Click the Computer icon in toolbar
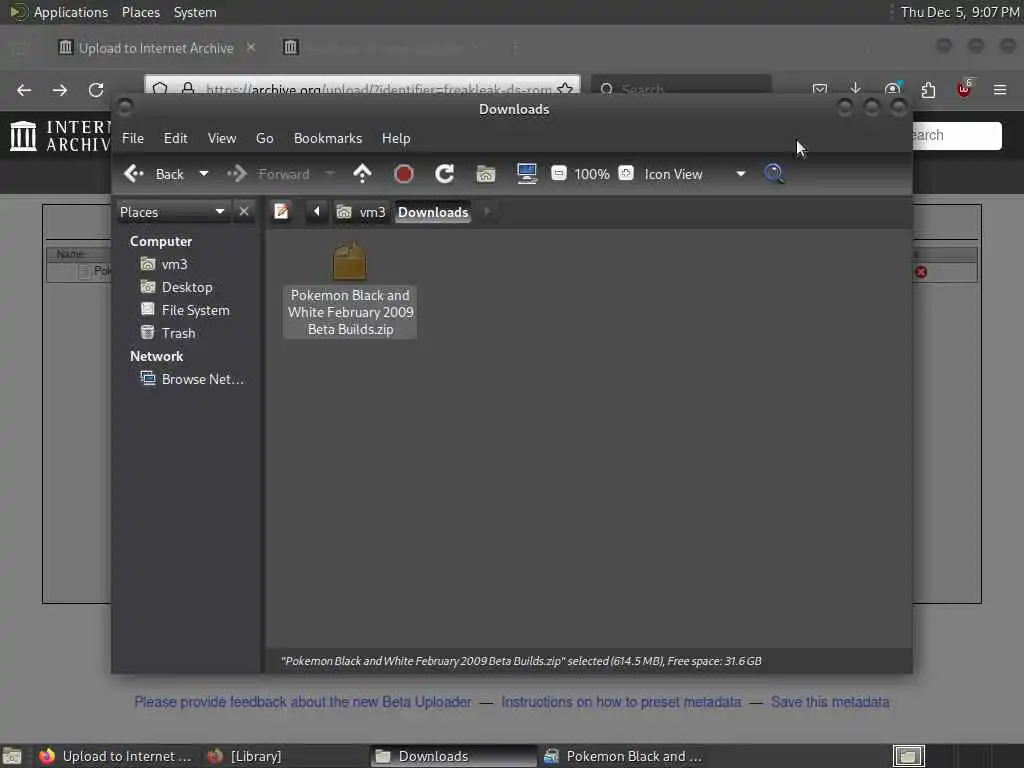The width and height of the screenshot is (1024, 768). pos(526,173)
